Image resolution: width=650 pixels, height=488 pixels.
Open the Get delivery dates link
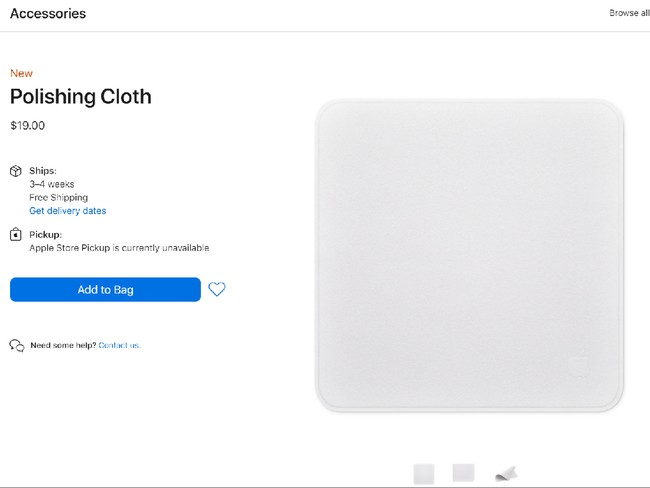click(x=67, y=211)
